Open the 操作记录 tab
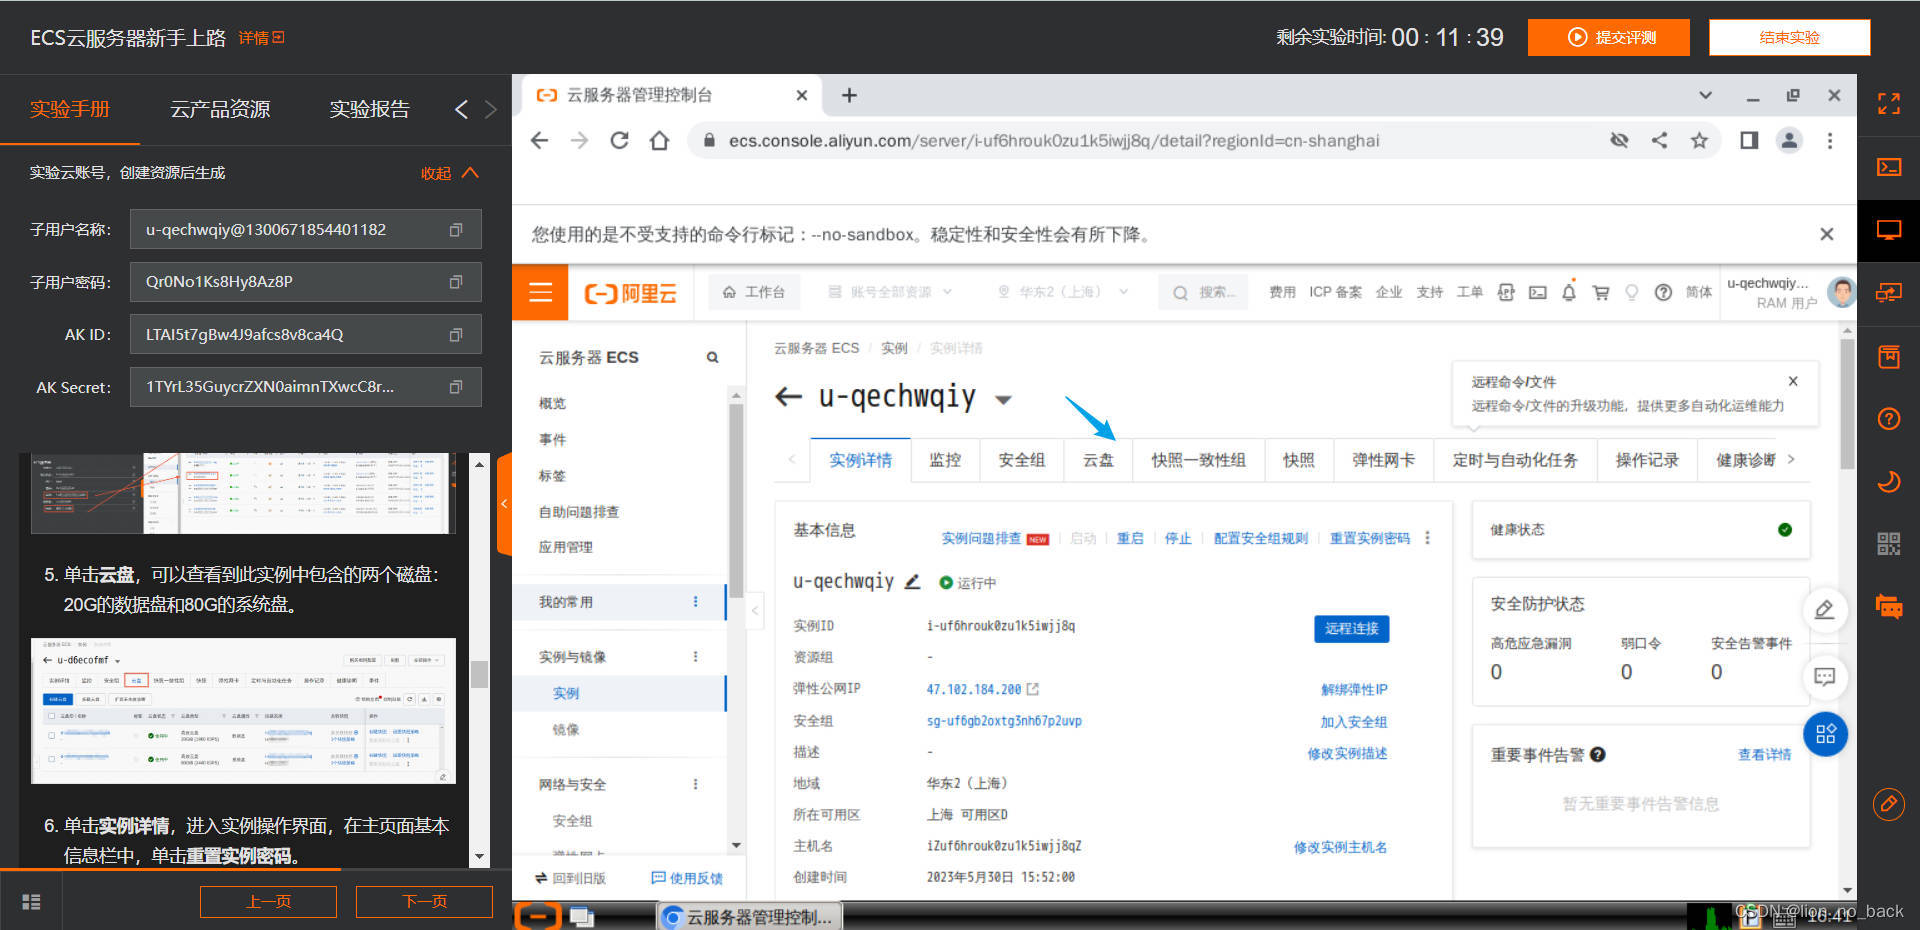This screenshot has height=930, width=1920. pos(1647,460)
